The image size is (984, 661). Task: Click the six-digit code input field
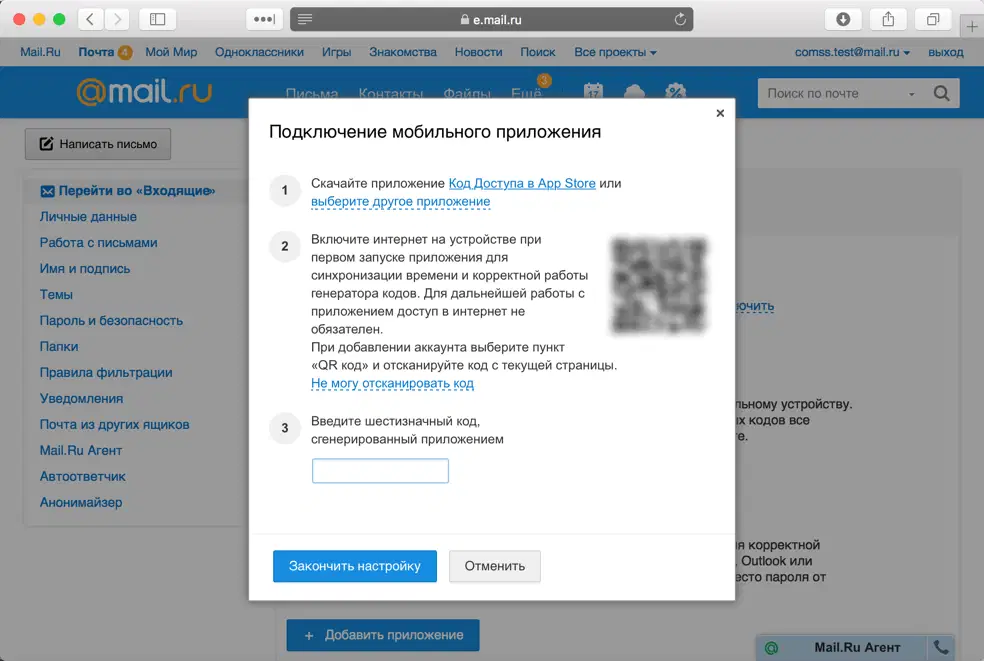pos(380,470)
